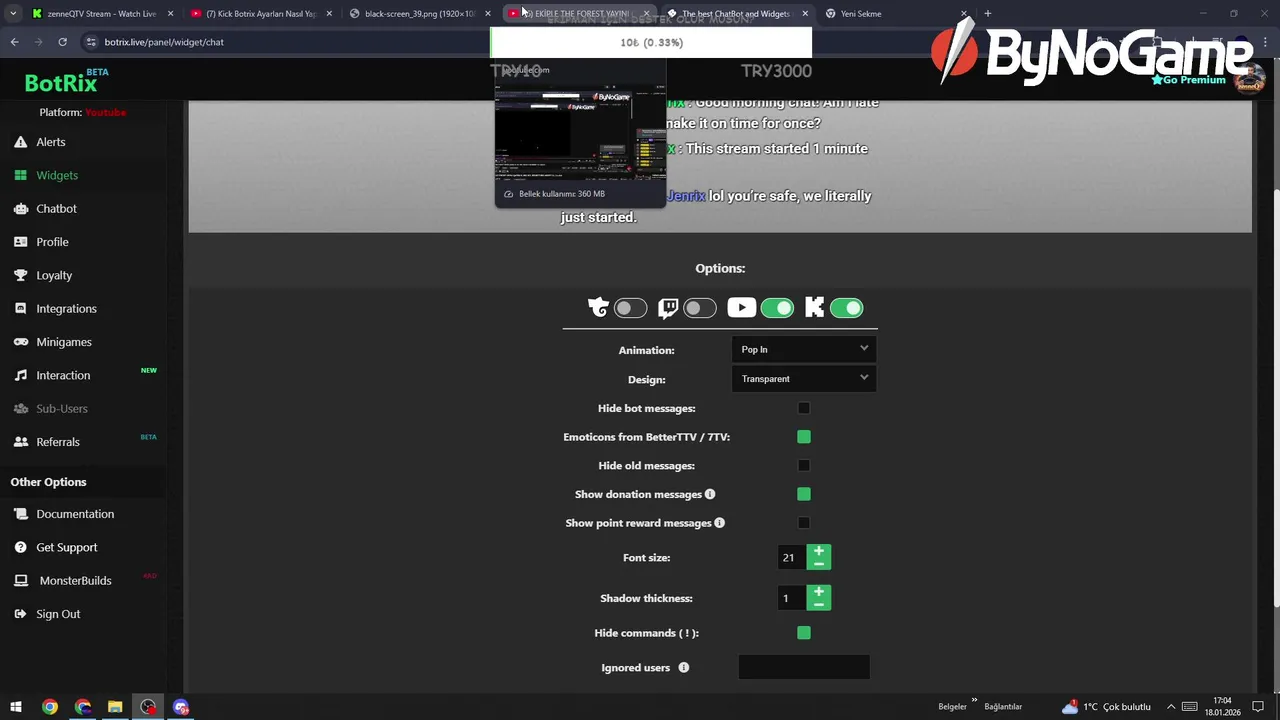Click the MonsterBuilds computer icon
The width and height of the screenshot is (1280, 720).
(20, 580)
